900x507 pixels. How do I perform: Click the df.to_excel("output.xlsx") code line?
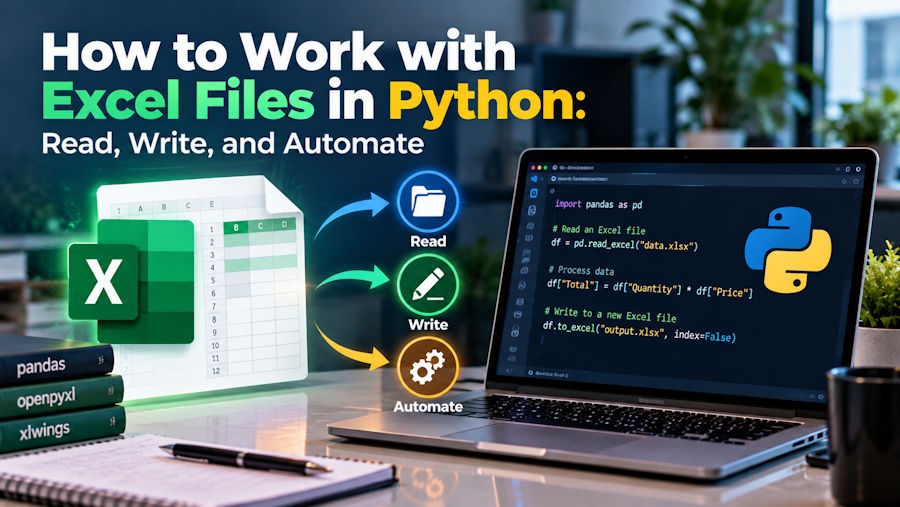639,332
